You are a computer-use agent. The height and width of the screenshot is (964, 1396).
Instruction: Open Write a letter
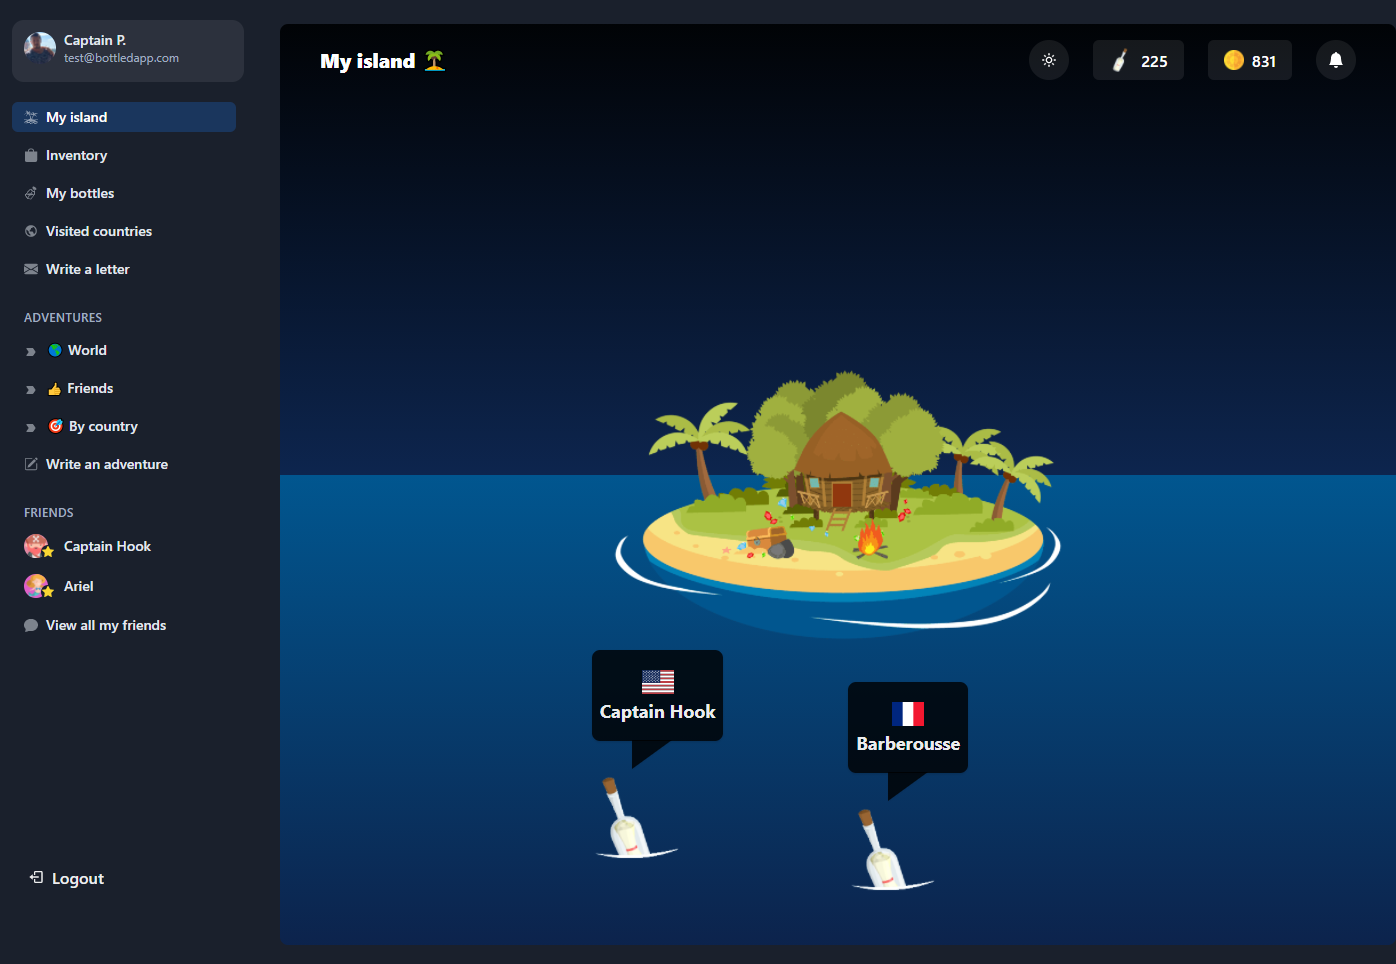tap(124, 269)
